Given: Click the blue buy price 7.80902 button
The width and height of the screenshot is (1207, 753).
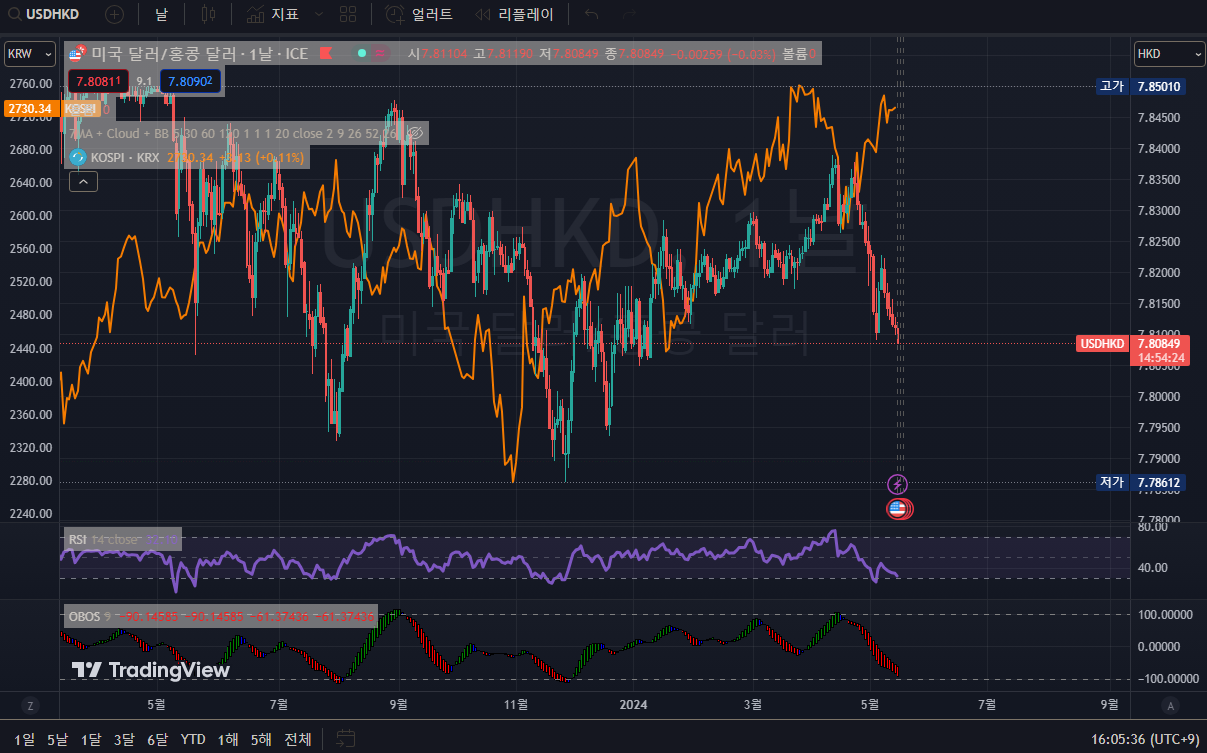Looking at the screenshot, I should pos(190,81).
